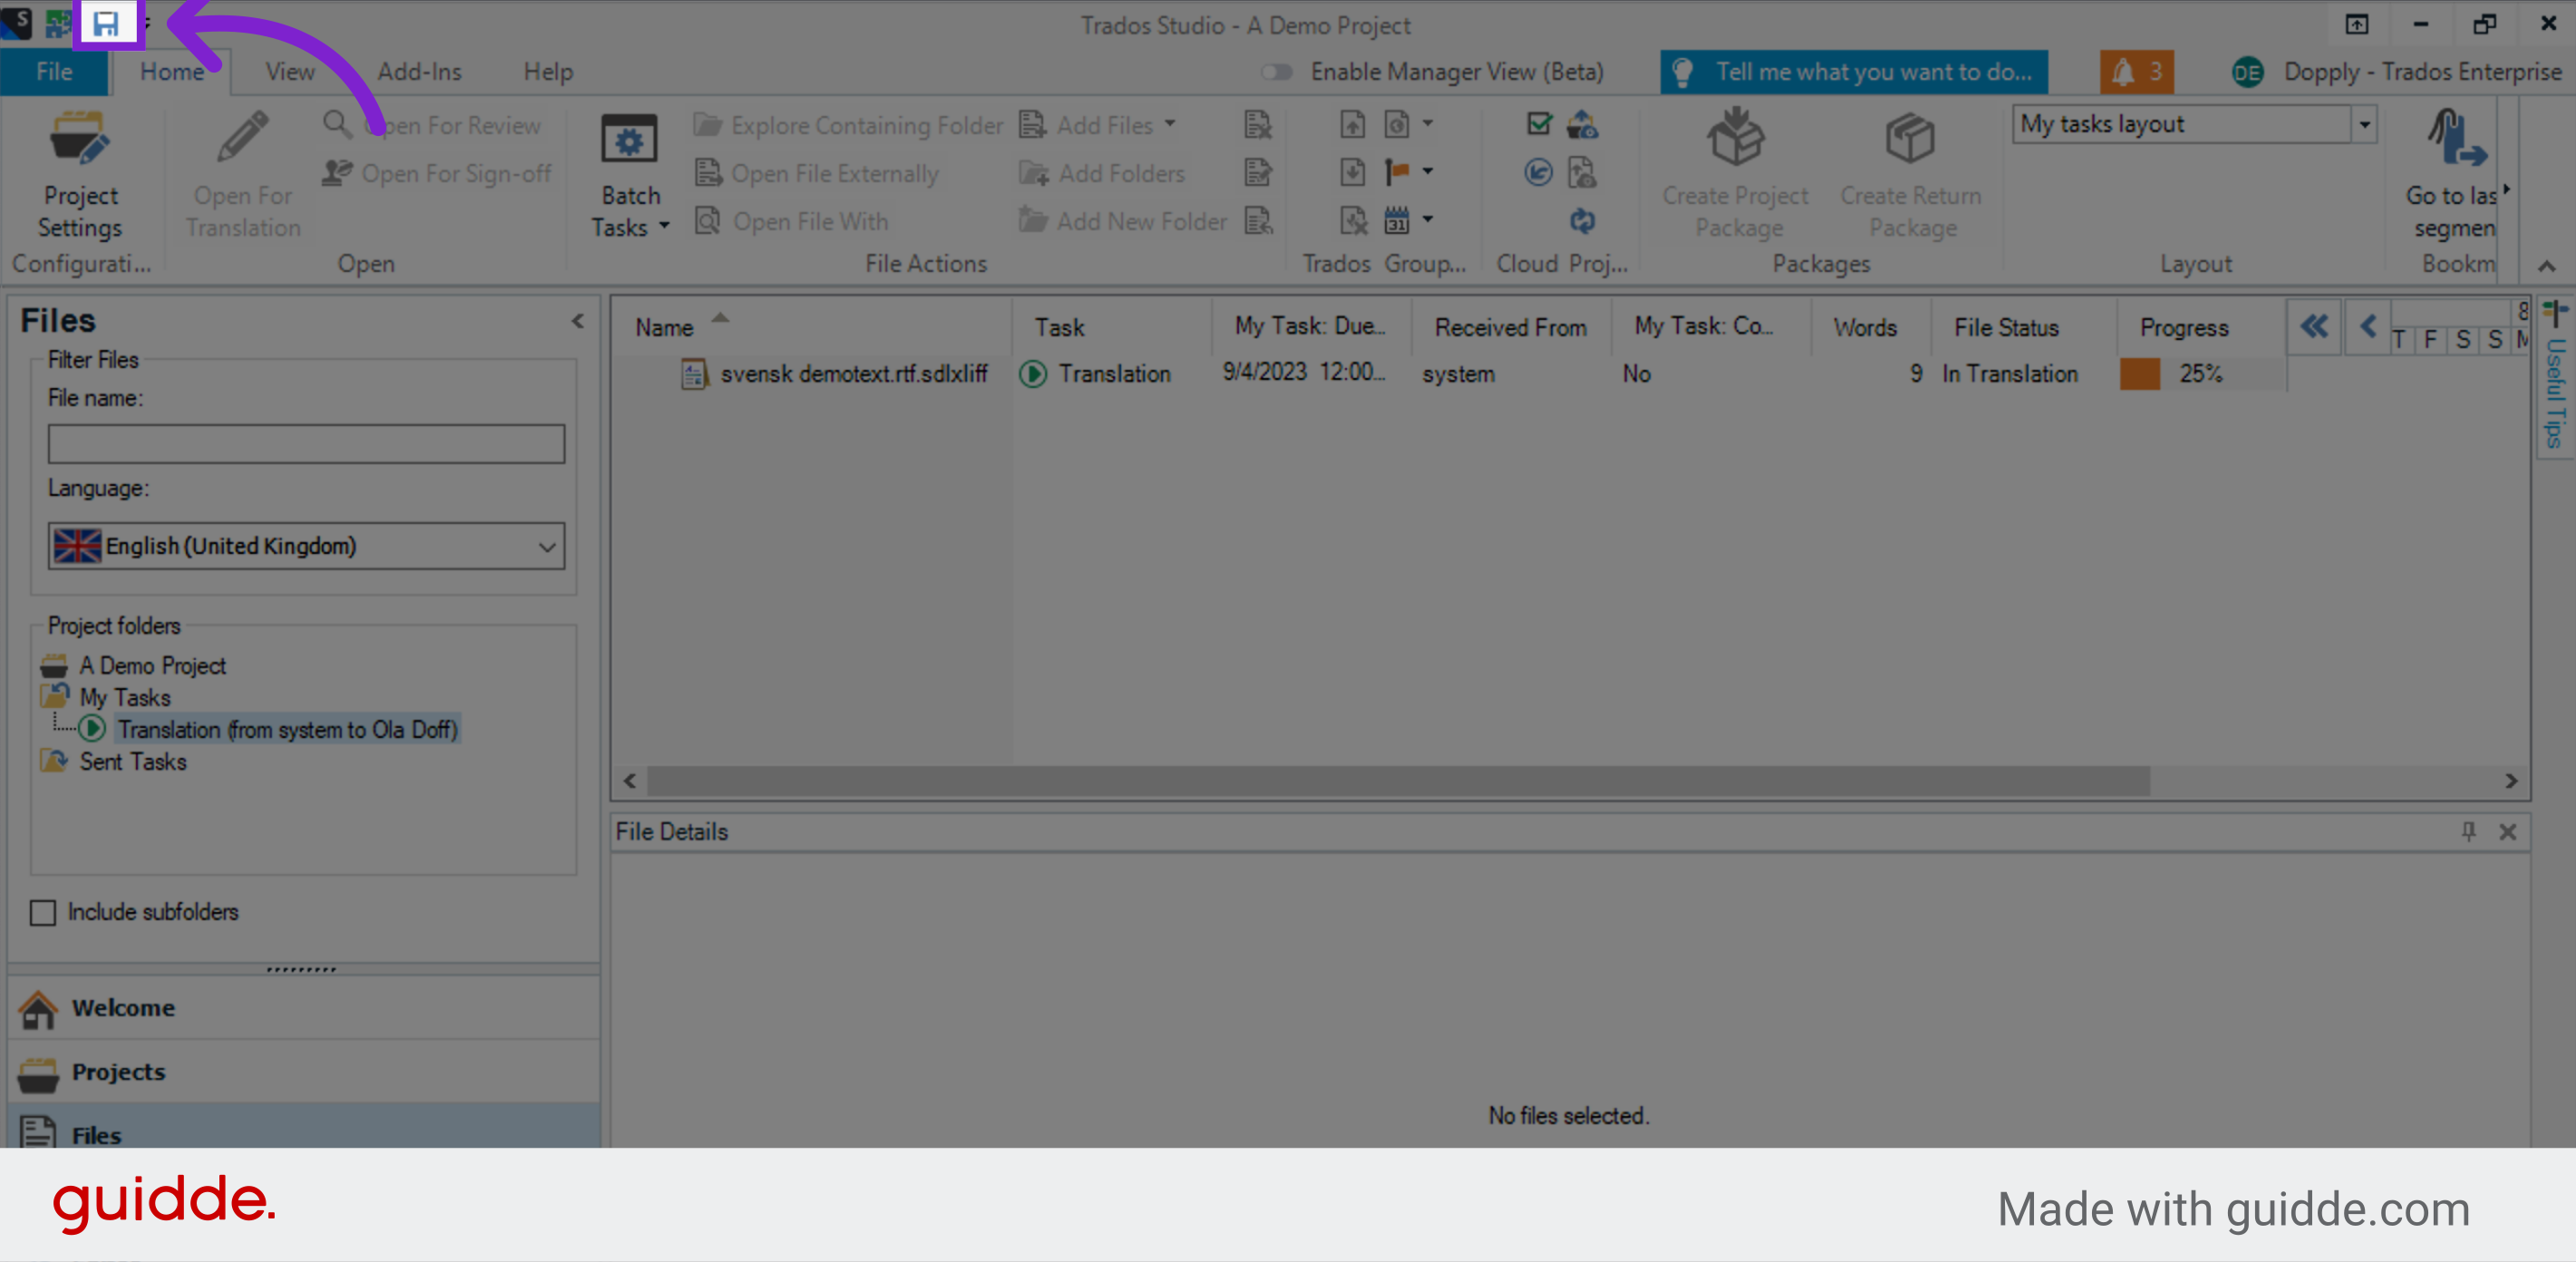Image resolution: width=2576 pixels, height=1262 pixels.
Task: Open dropdown arrow beside orange flag icon
Action: click(1428, 171)
